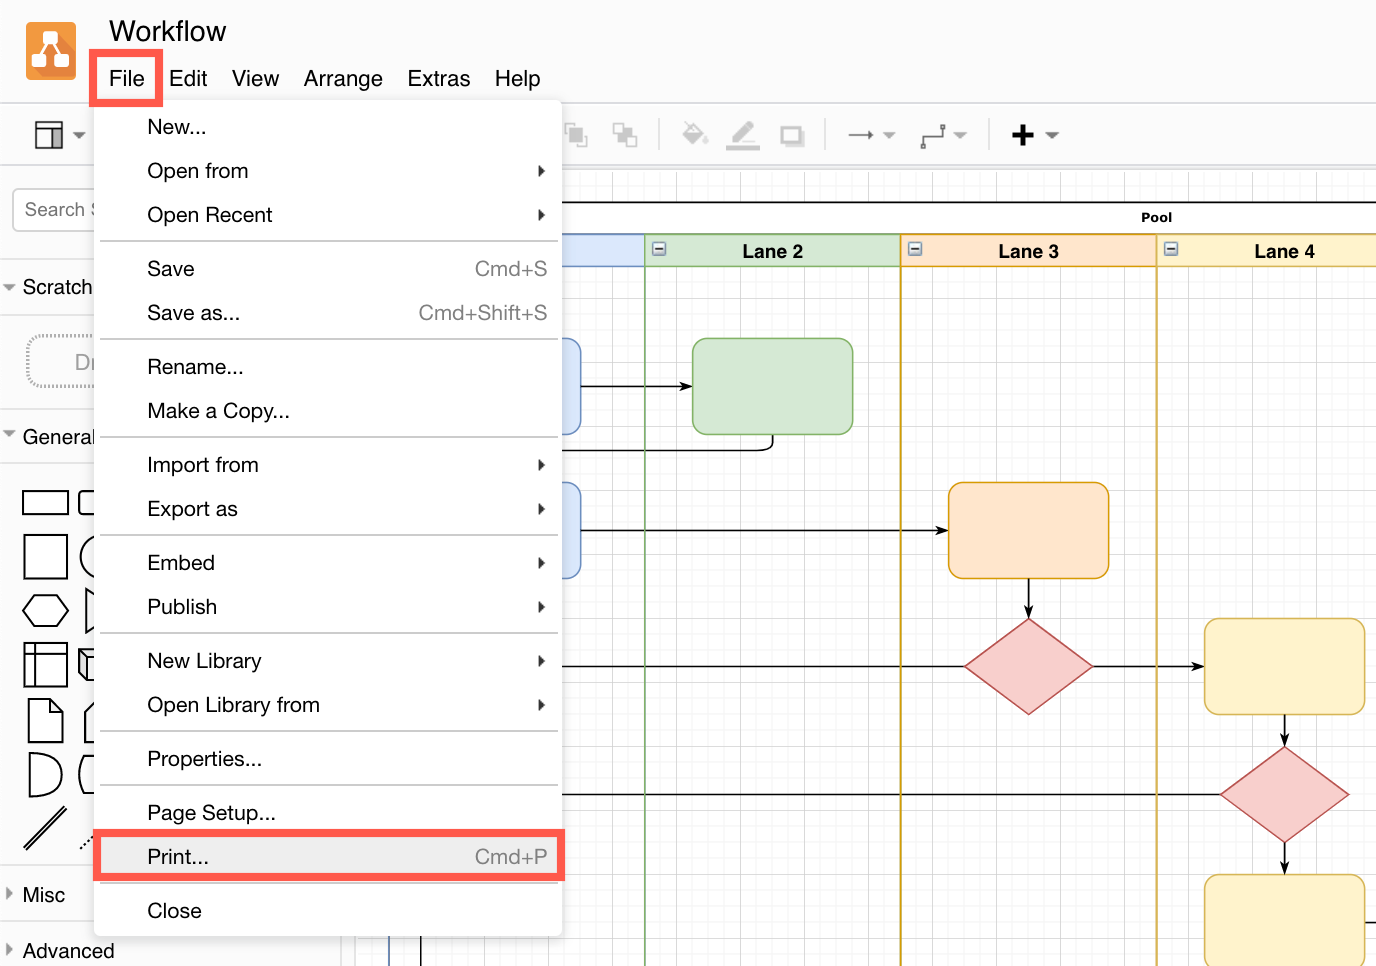Select the hexagon shape from the shape panel
The height and width of the screenshot is (966, 1376).
pyautogui.click(x=45, y=610)
